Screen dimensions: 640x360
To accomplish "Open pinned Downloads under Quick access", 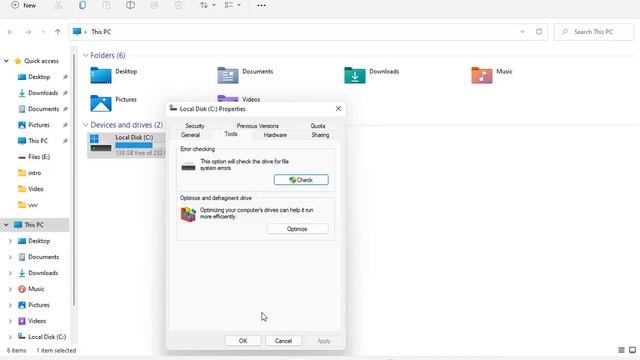I will (x=43, y=93).
